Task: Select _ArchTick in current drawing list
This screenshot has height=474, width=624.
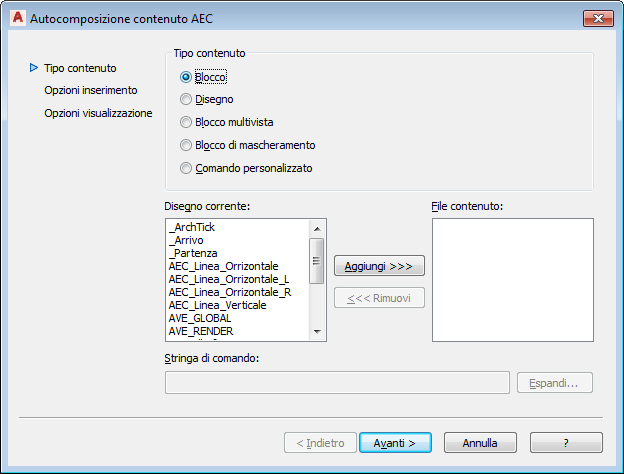Action: point(192,227)
